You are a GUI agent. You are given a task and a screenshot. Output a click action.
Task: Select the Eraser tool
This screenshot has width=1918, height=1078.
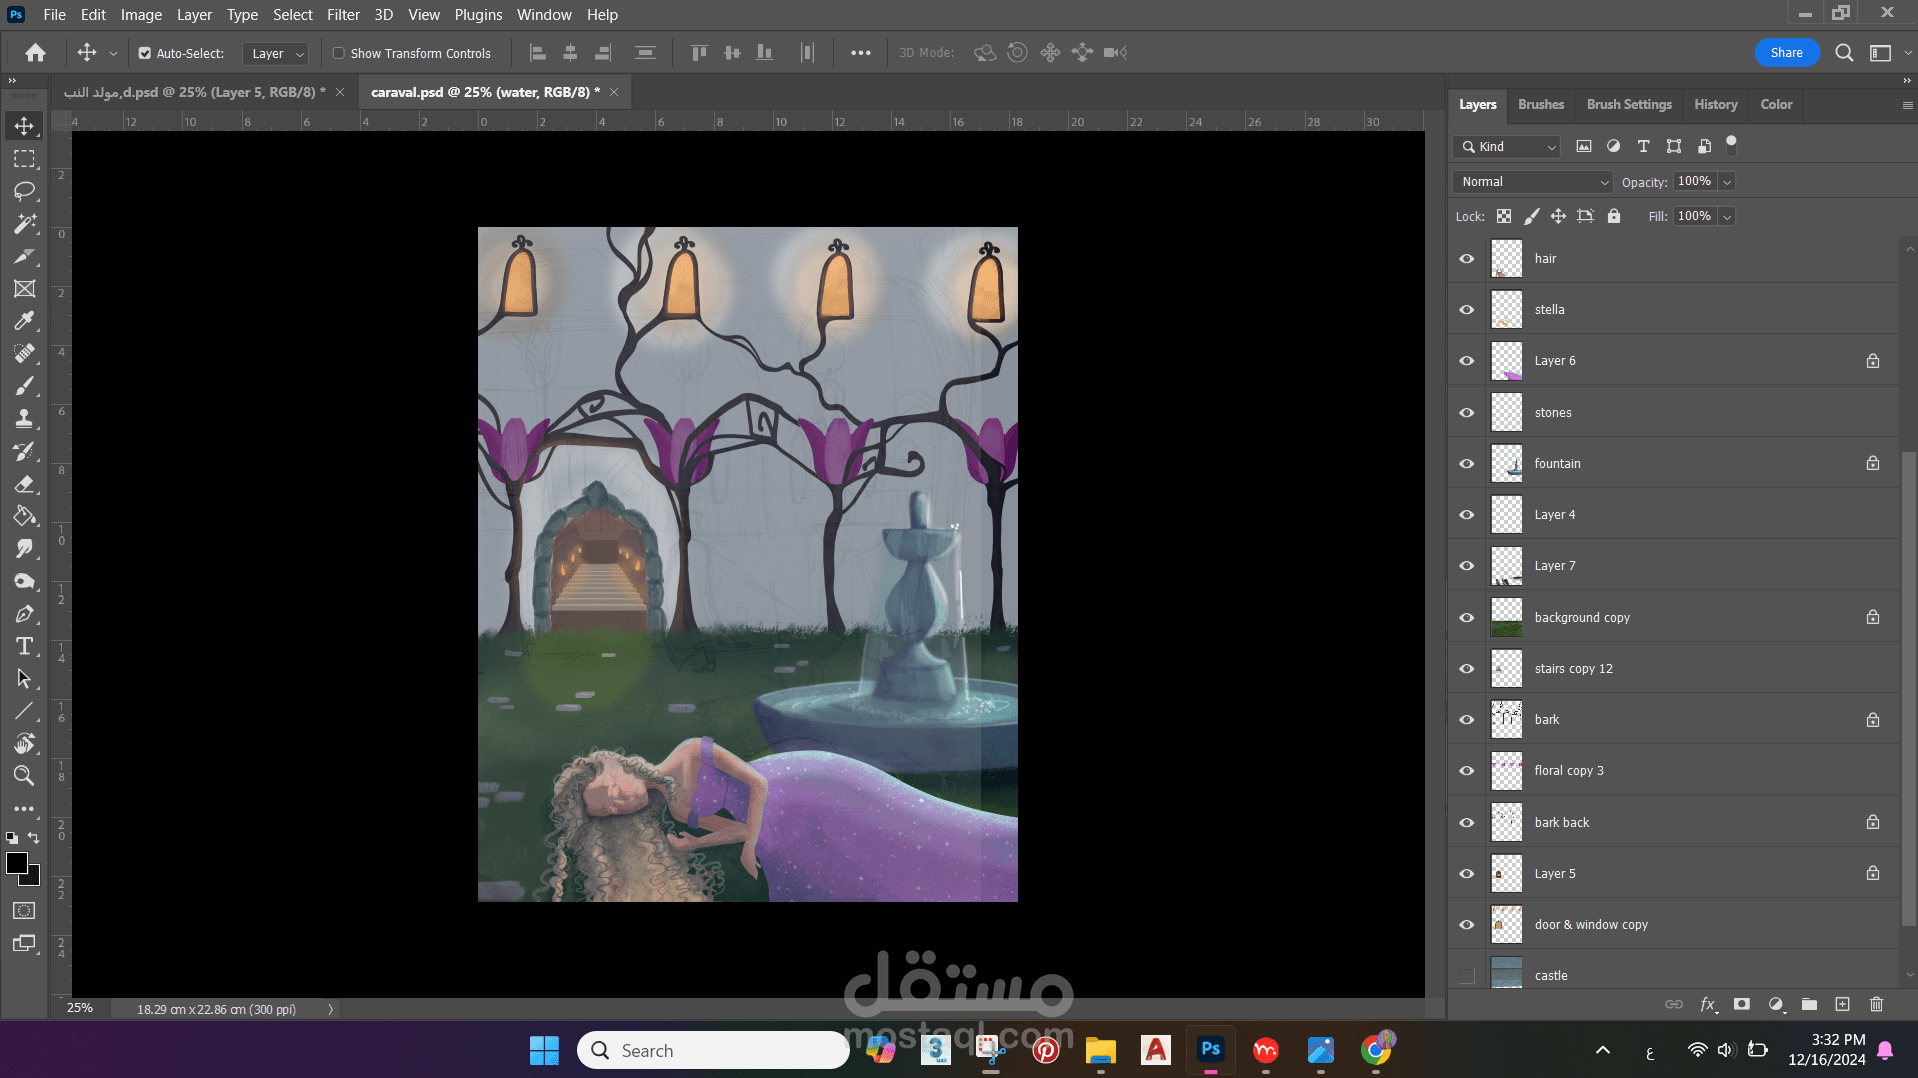pos(24,484)
